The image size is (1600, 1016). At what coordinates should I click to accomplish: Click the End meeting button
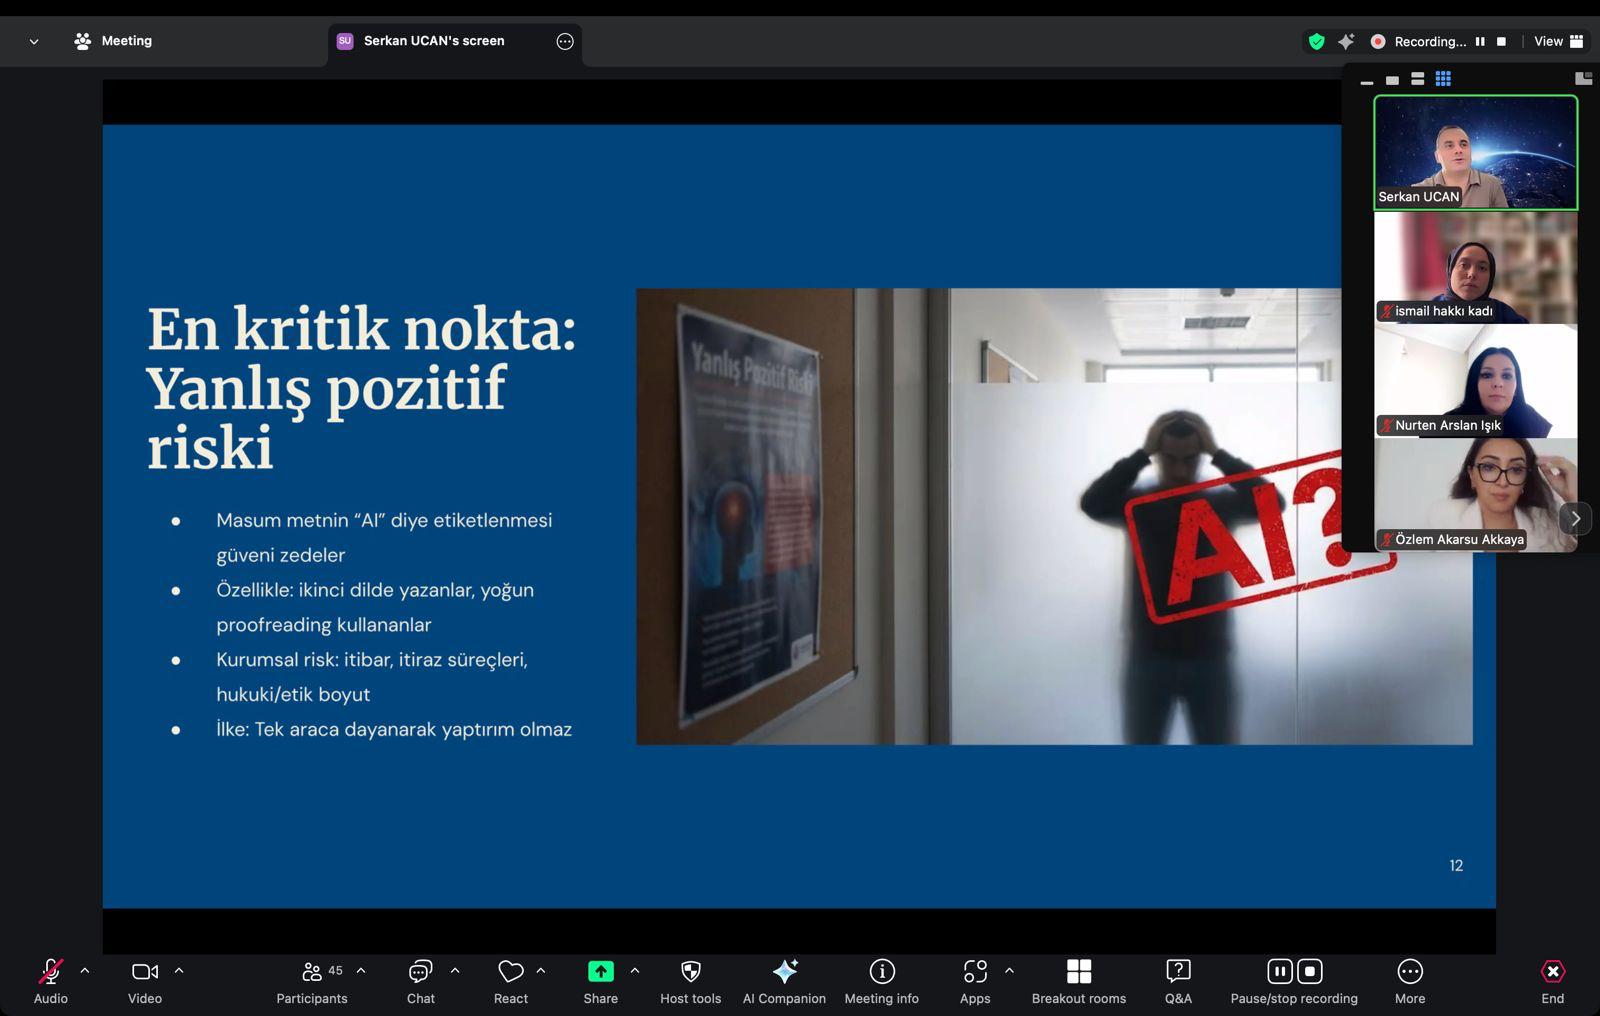tap(1552, 972)
